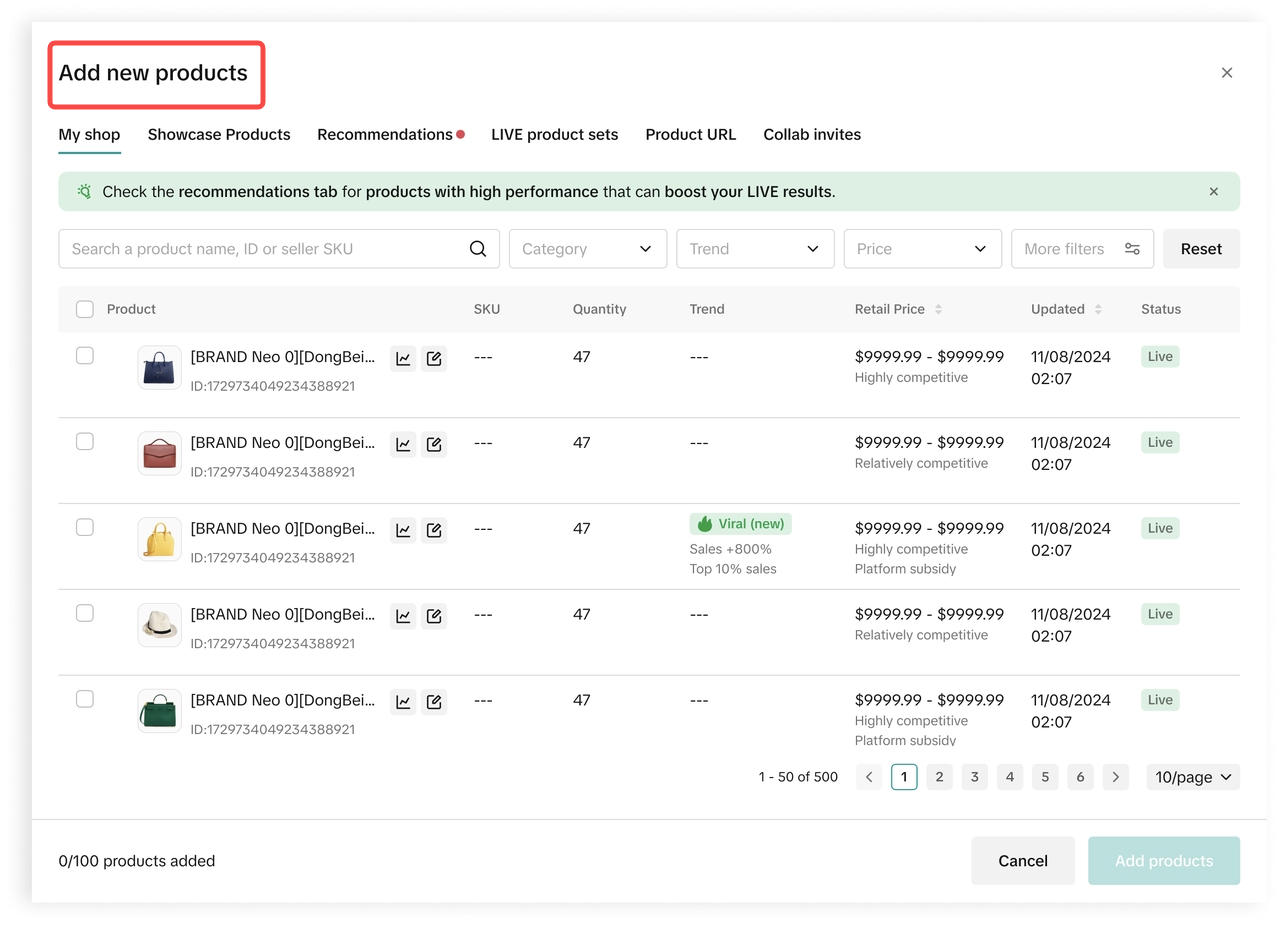The width and height of the screenshot is (1280, 925).
Task: Go to next page arrow in pagination
Action: 1115,777
